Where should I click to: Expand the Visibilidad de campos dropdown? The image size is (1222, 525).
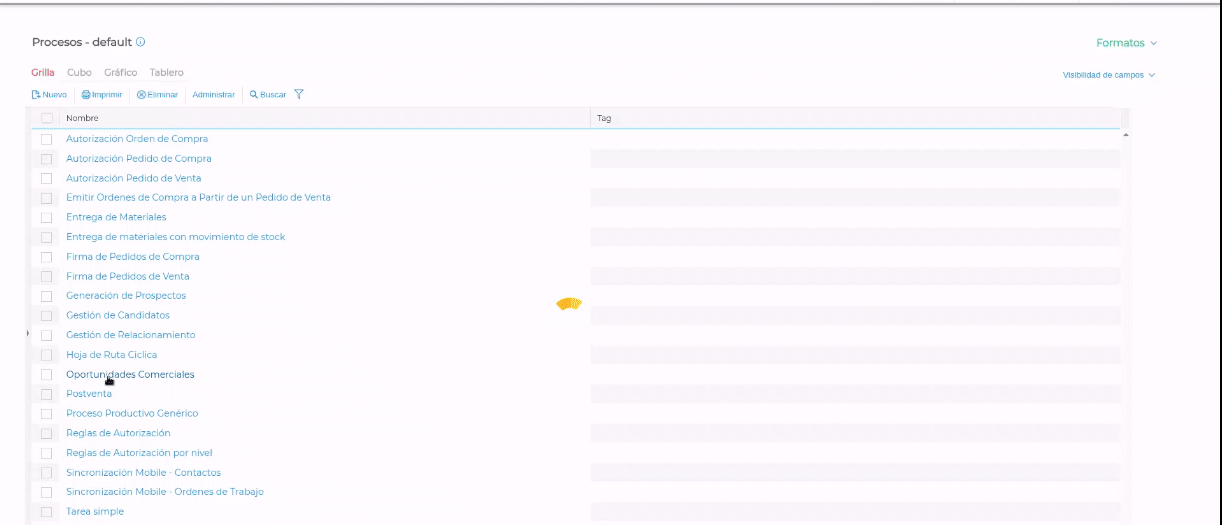1109,75
